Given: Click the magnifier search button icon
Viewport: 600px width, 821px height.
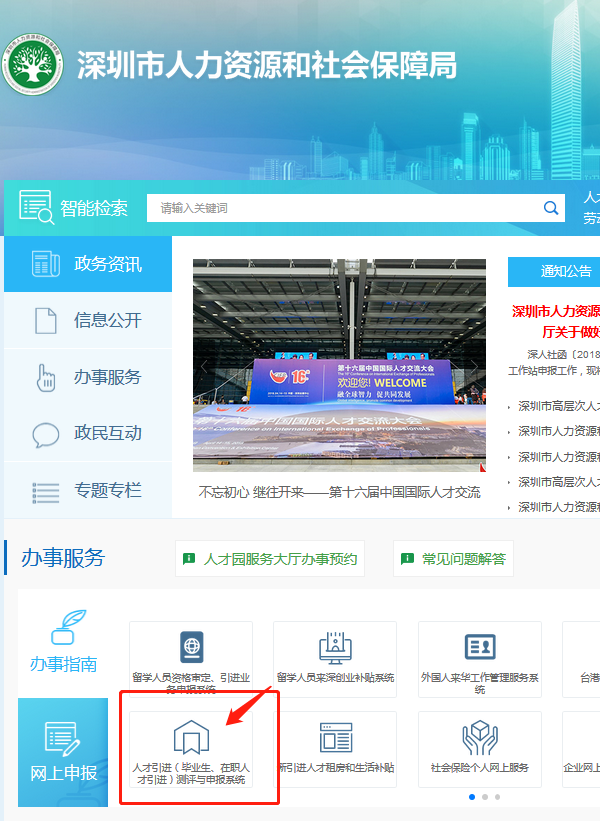Looking at the screenshot, I should pos(551,208).
